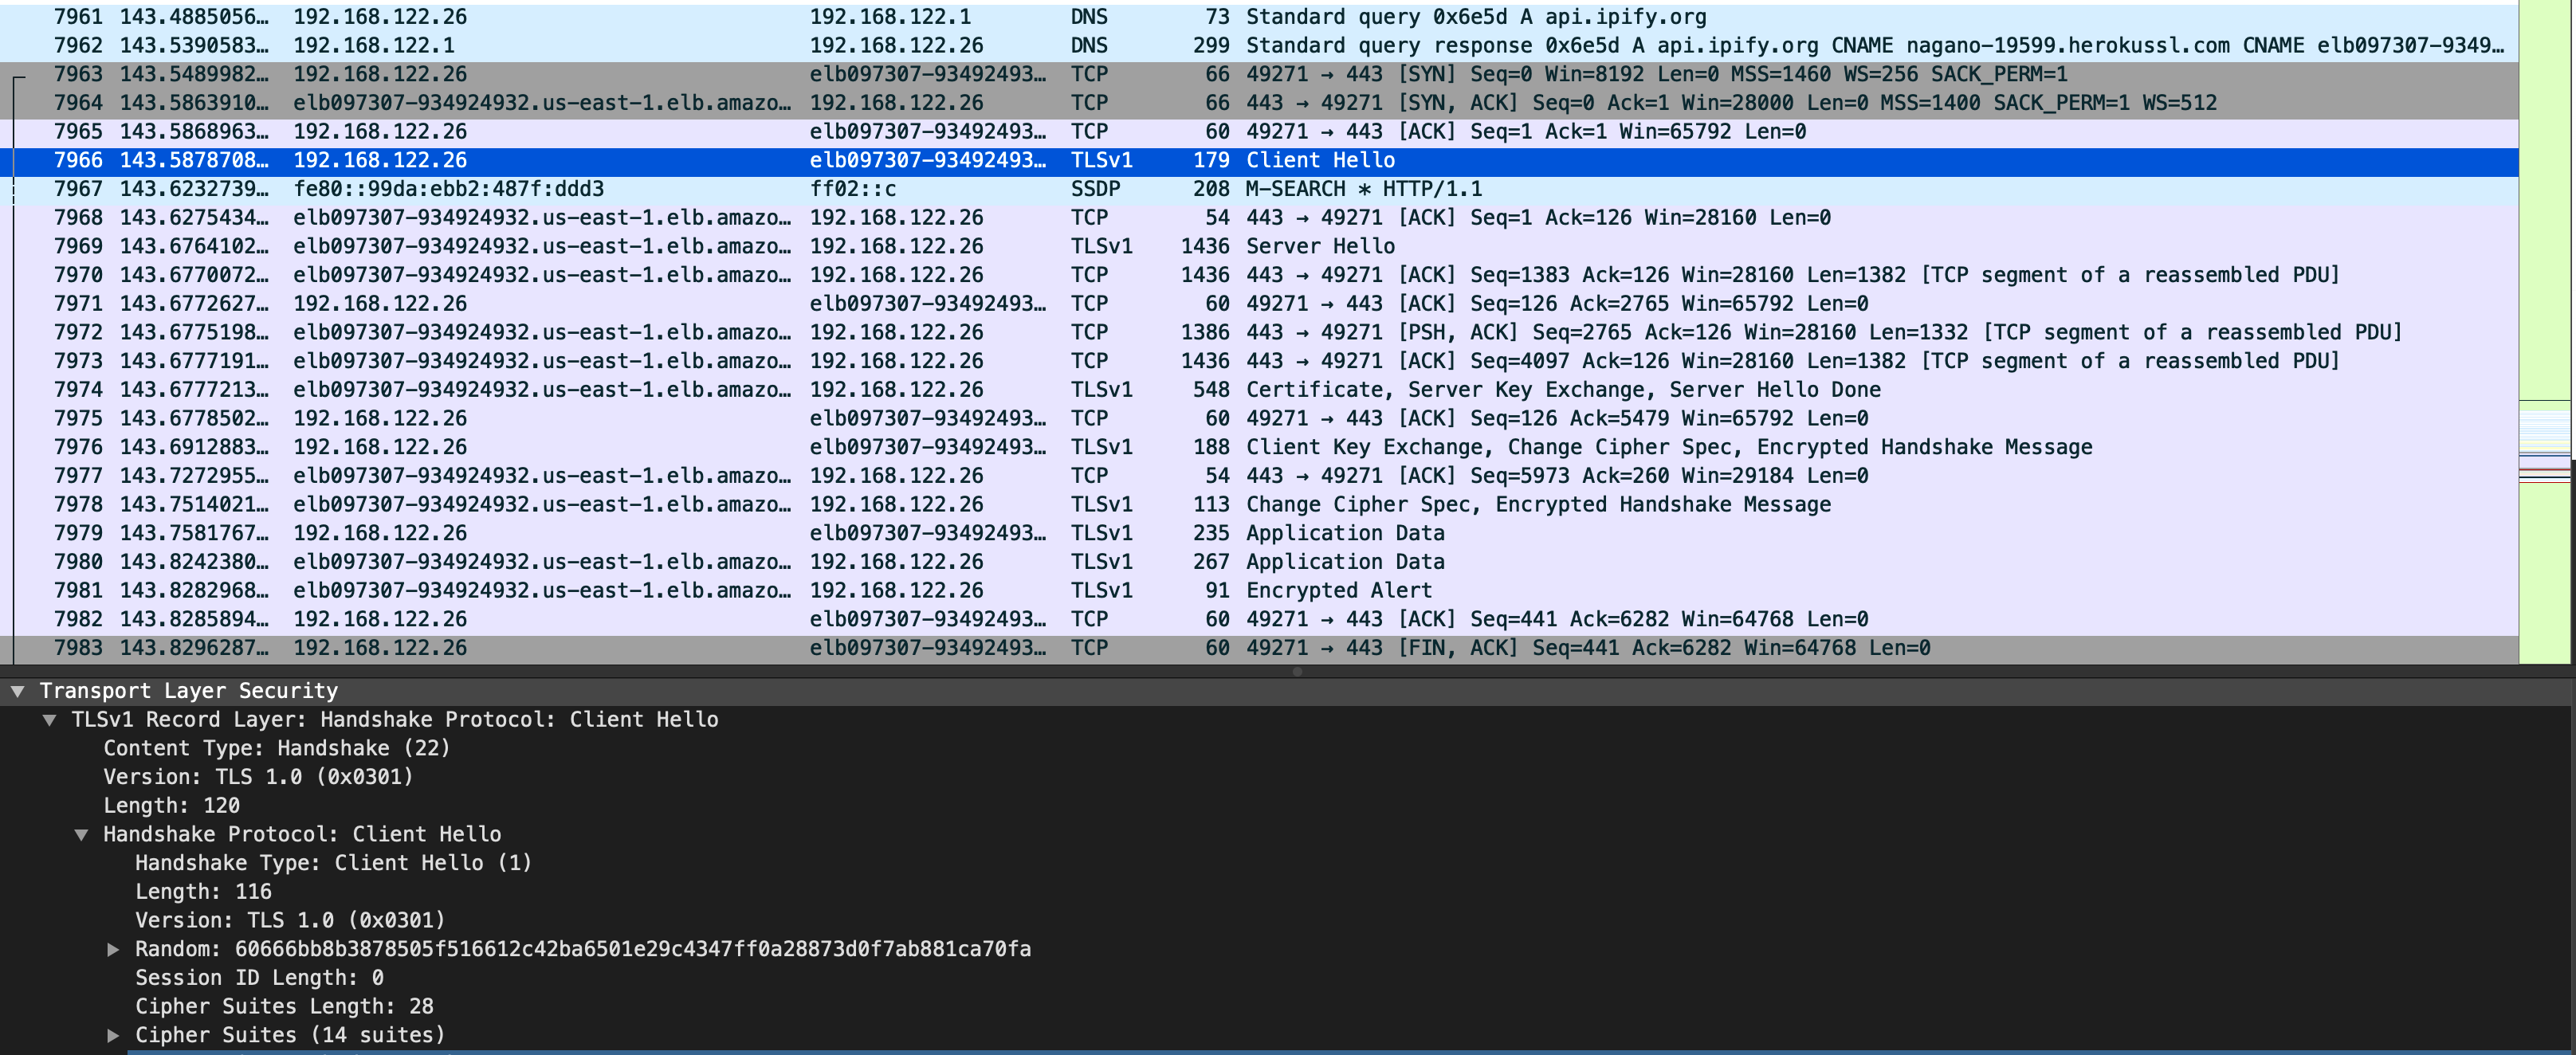Select the Encrypted Alert packet 7981
2576x1055 pixels.
700,590
